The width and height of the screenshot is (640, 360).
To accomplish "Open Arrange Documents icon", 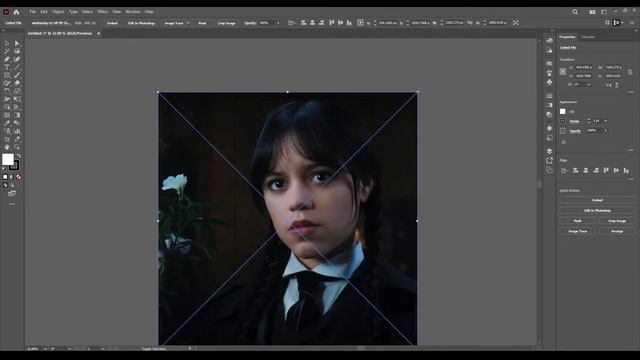I will pyautogui.click(x=592, y=12).
